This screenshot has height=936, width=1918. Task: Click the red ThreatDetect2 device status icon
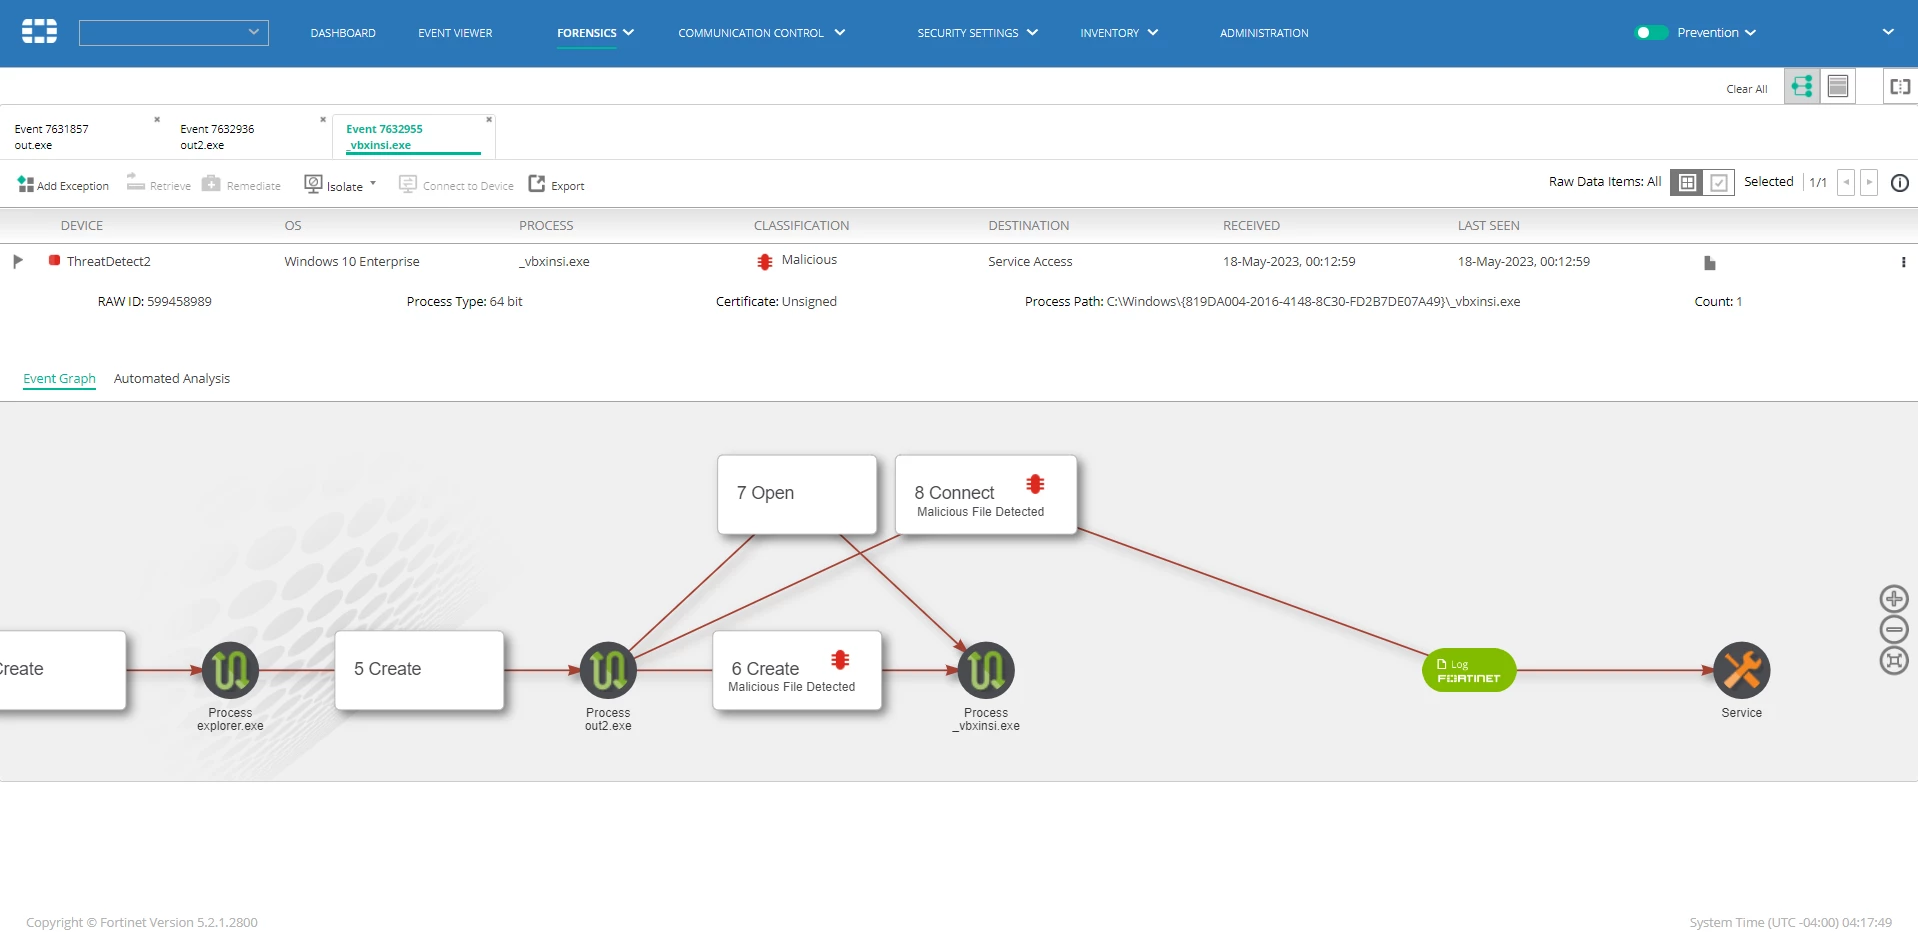tap(54, 260)
